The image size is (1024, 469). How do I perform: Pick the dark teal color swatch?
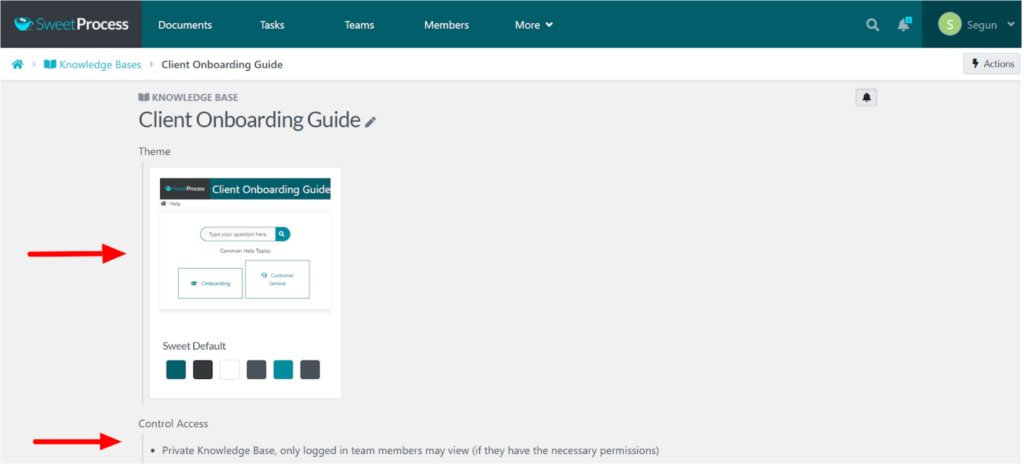pyautogui.click(x=176, y=370)
